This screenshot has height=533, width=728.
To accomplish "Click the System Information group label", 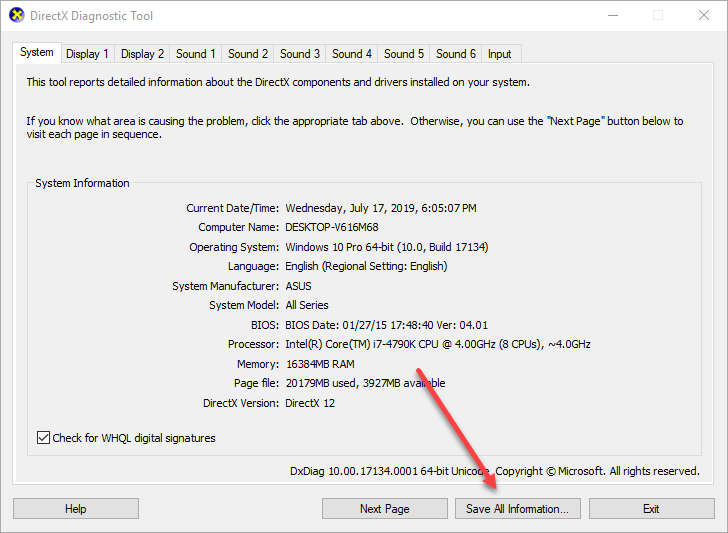I will (x=82, y=183).
